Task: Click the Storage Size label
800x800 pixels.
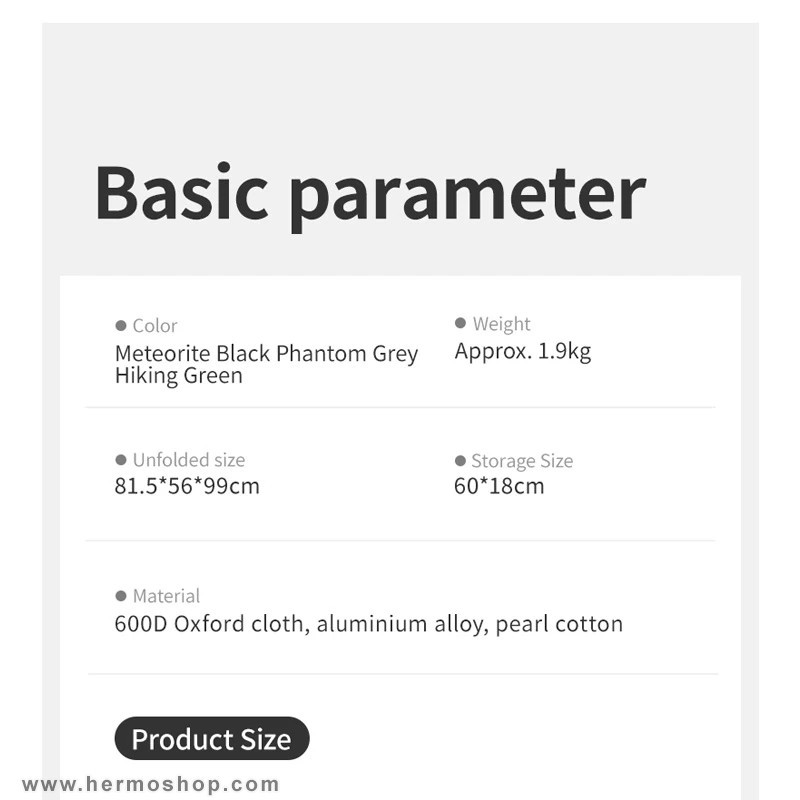Action: pos(522,461)
